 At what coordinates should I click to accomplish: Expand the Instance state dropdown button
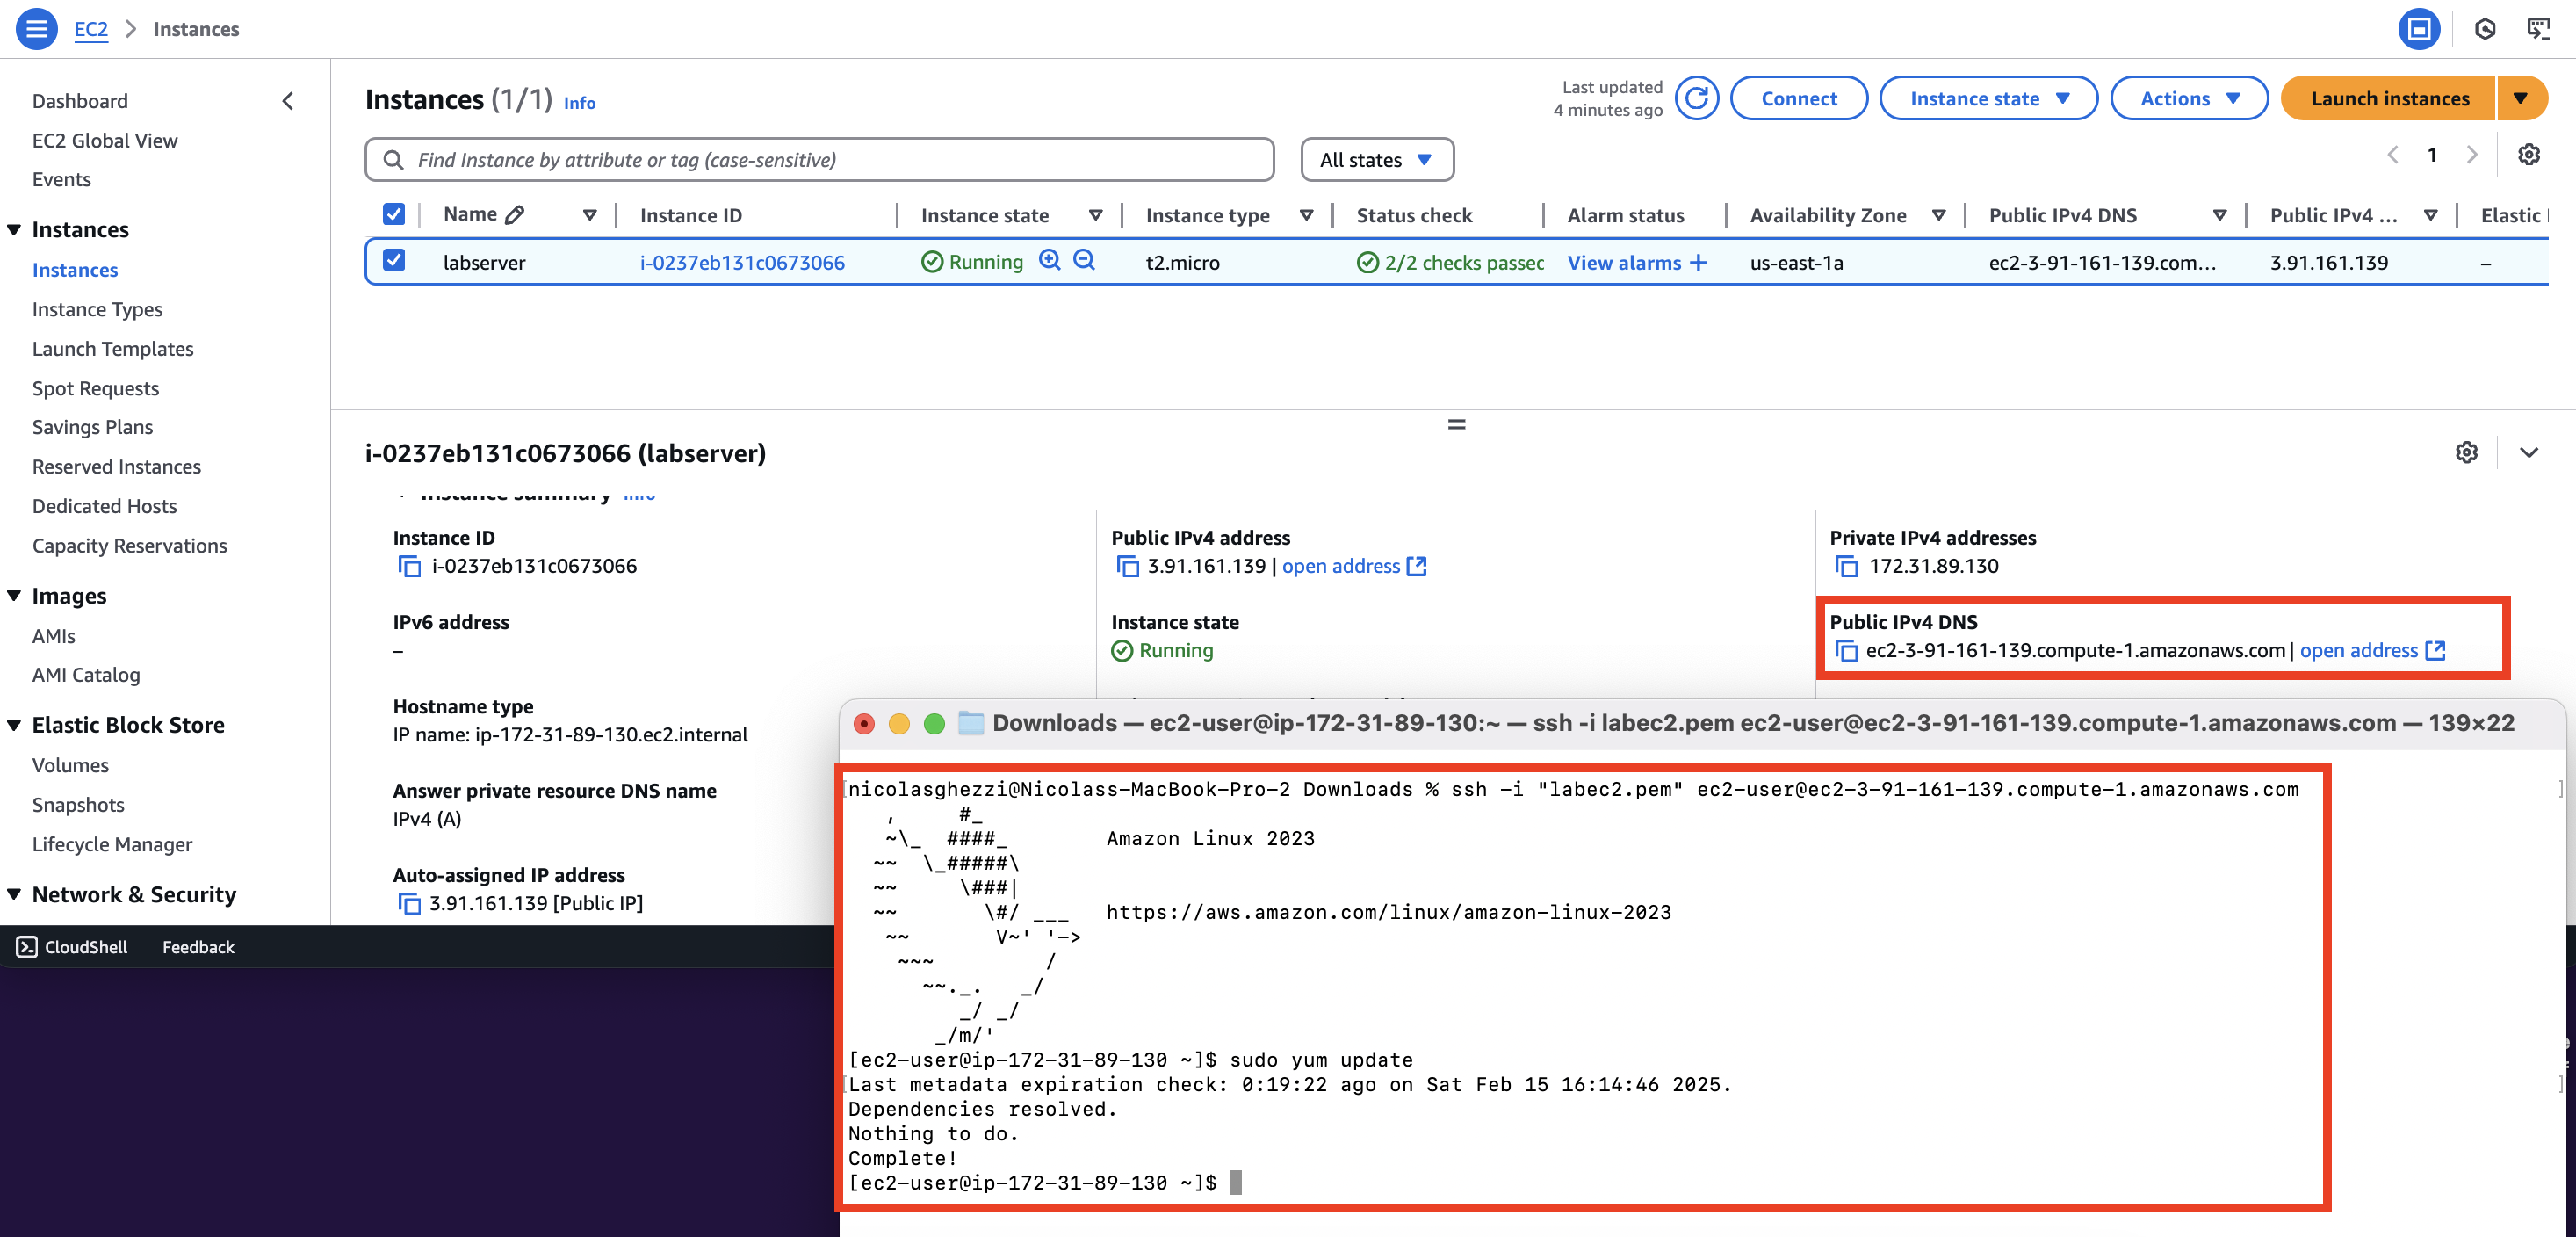click(x=1988, y=98)
